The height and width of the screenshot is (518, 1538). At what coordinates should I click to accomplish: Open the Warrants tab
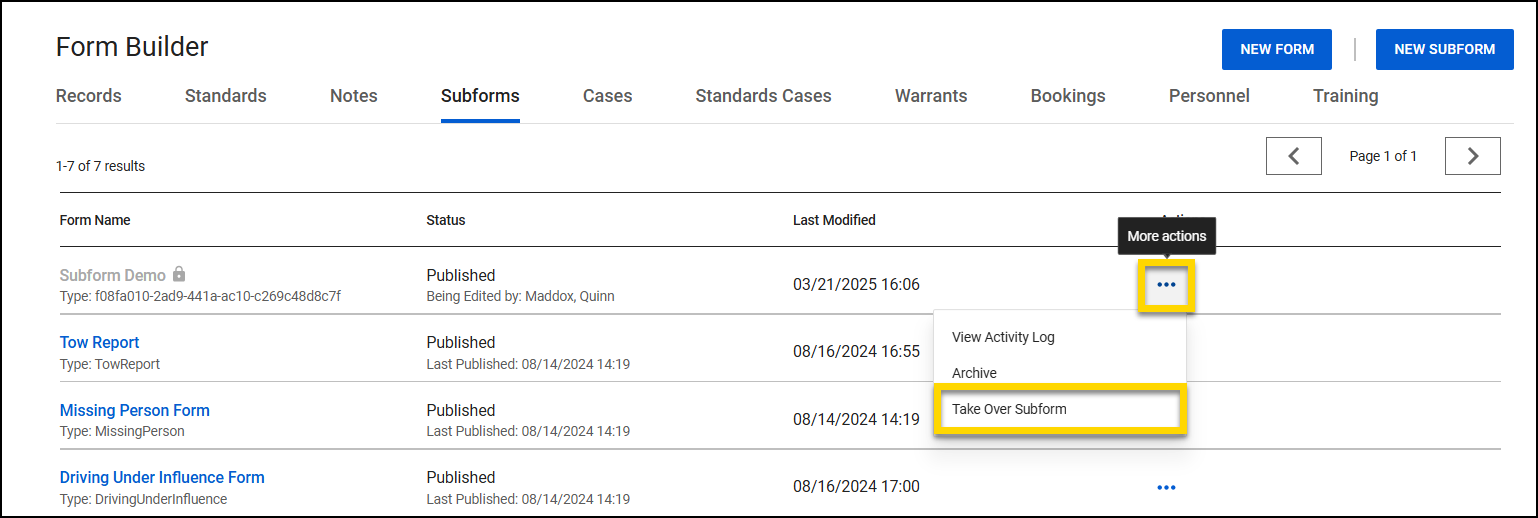[x=931, y=96]
